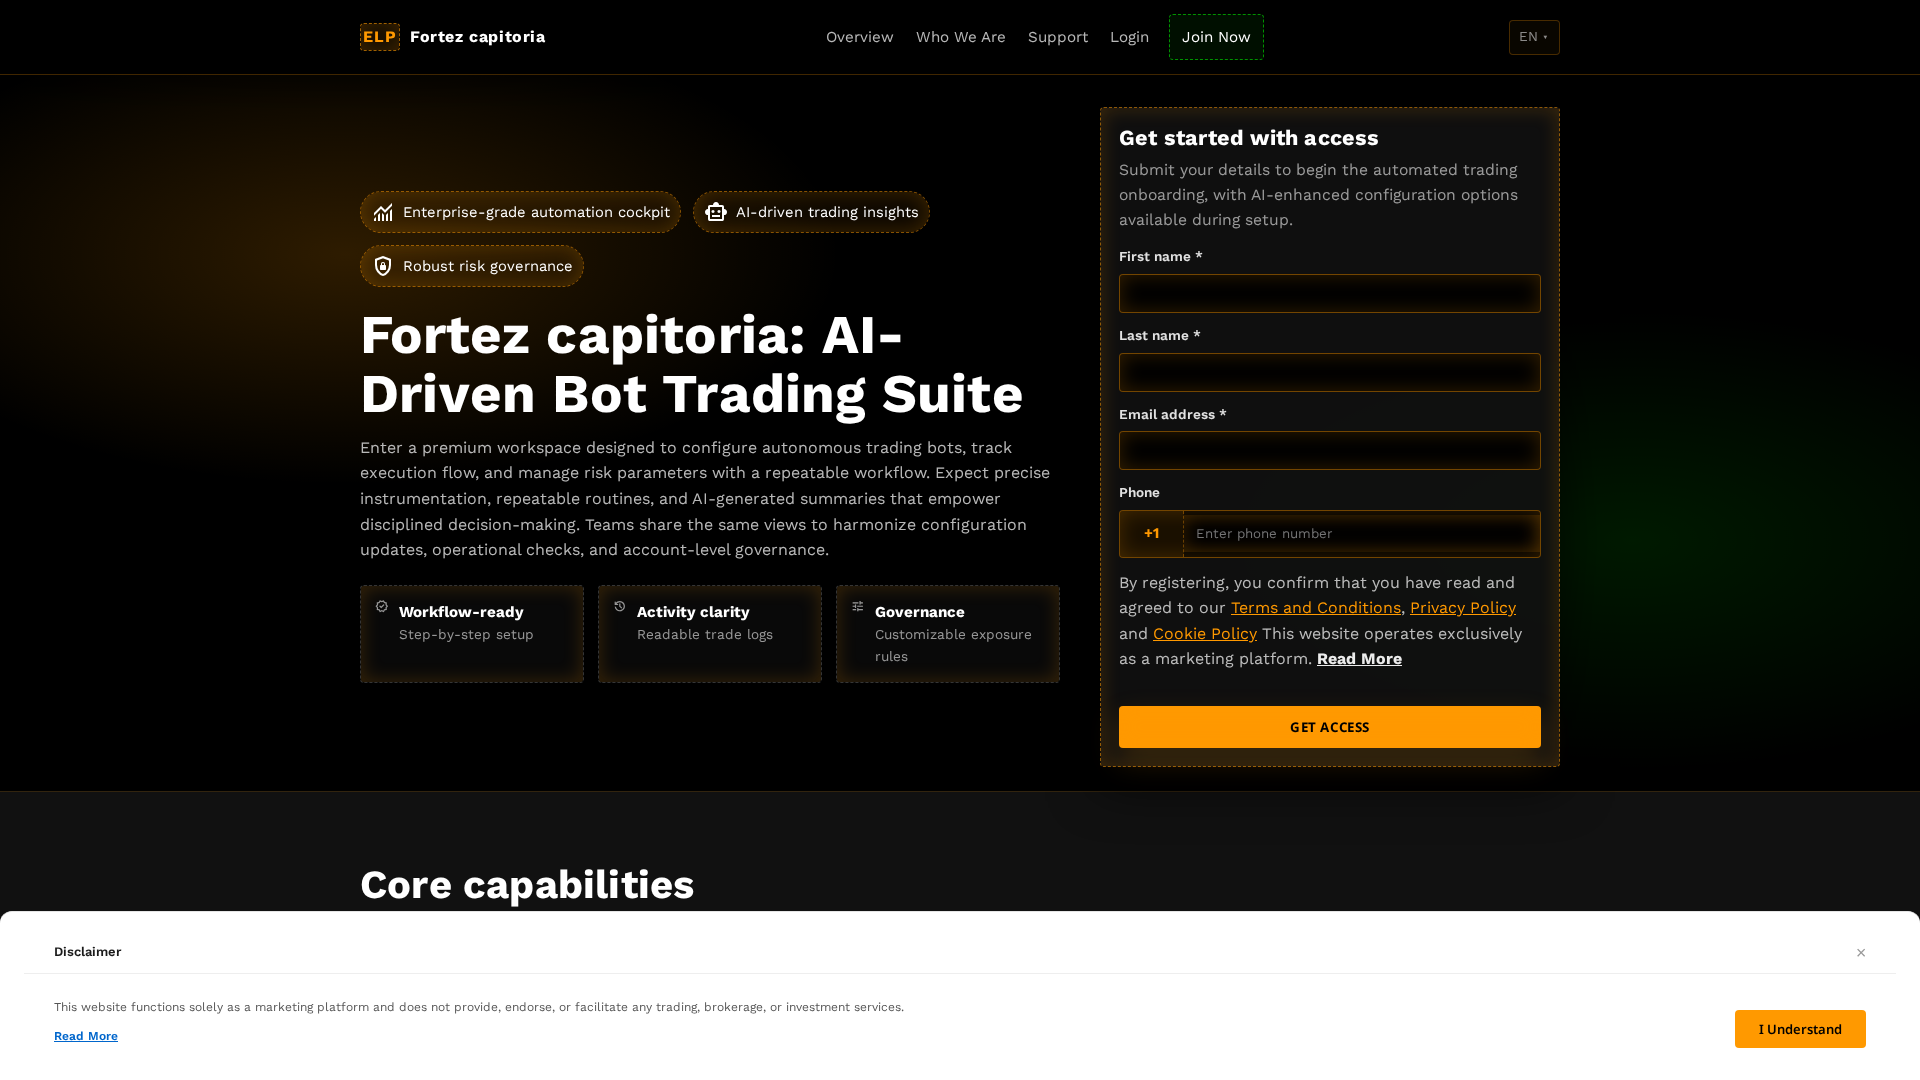Click the bar chart icon on the automation cockpit badge

pos(383,212)
